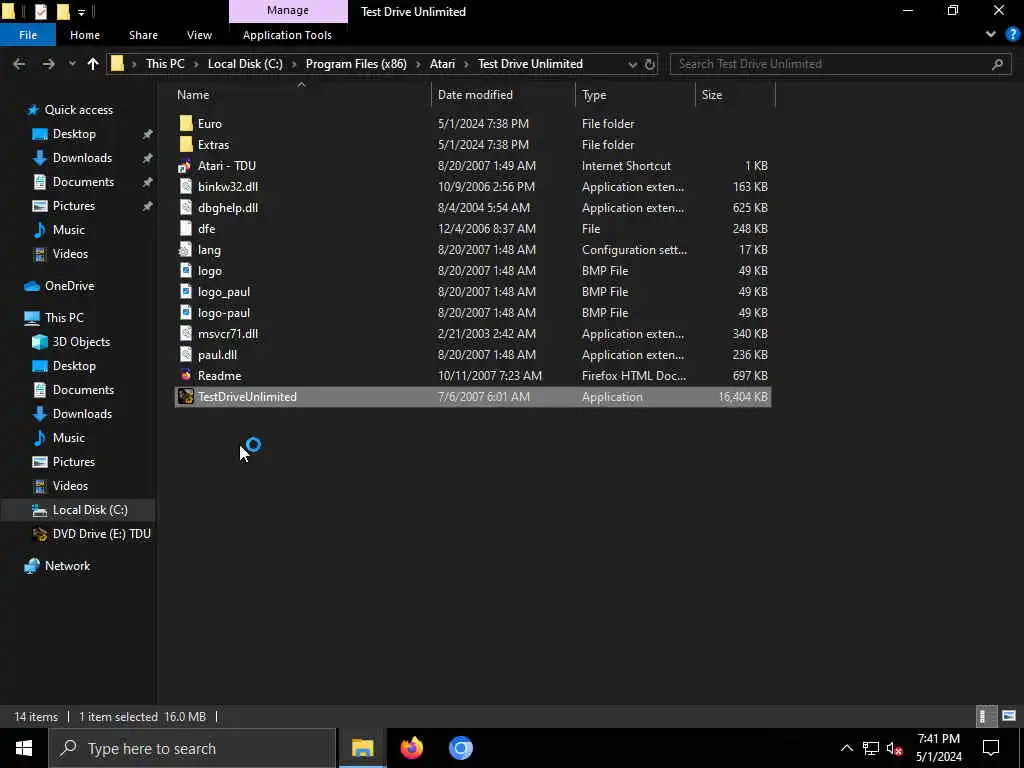Click the muted volume tray icon
Viewport: 1024px width, 768px height.
click(895, 748)
